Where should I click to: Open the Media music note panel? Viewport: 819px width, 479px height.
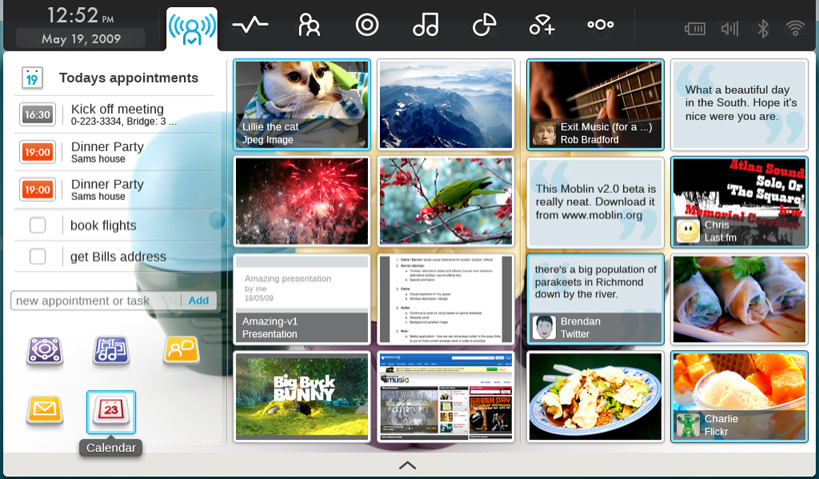tap(426, 26)
